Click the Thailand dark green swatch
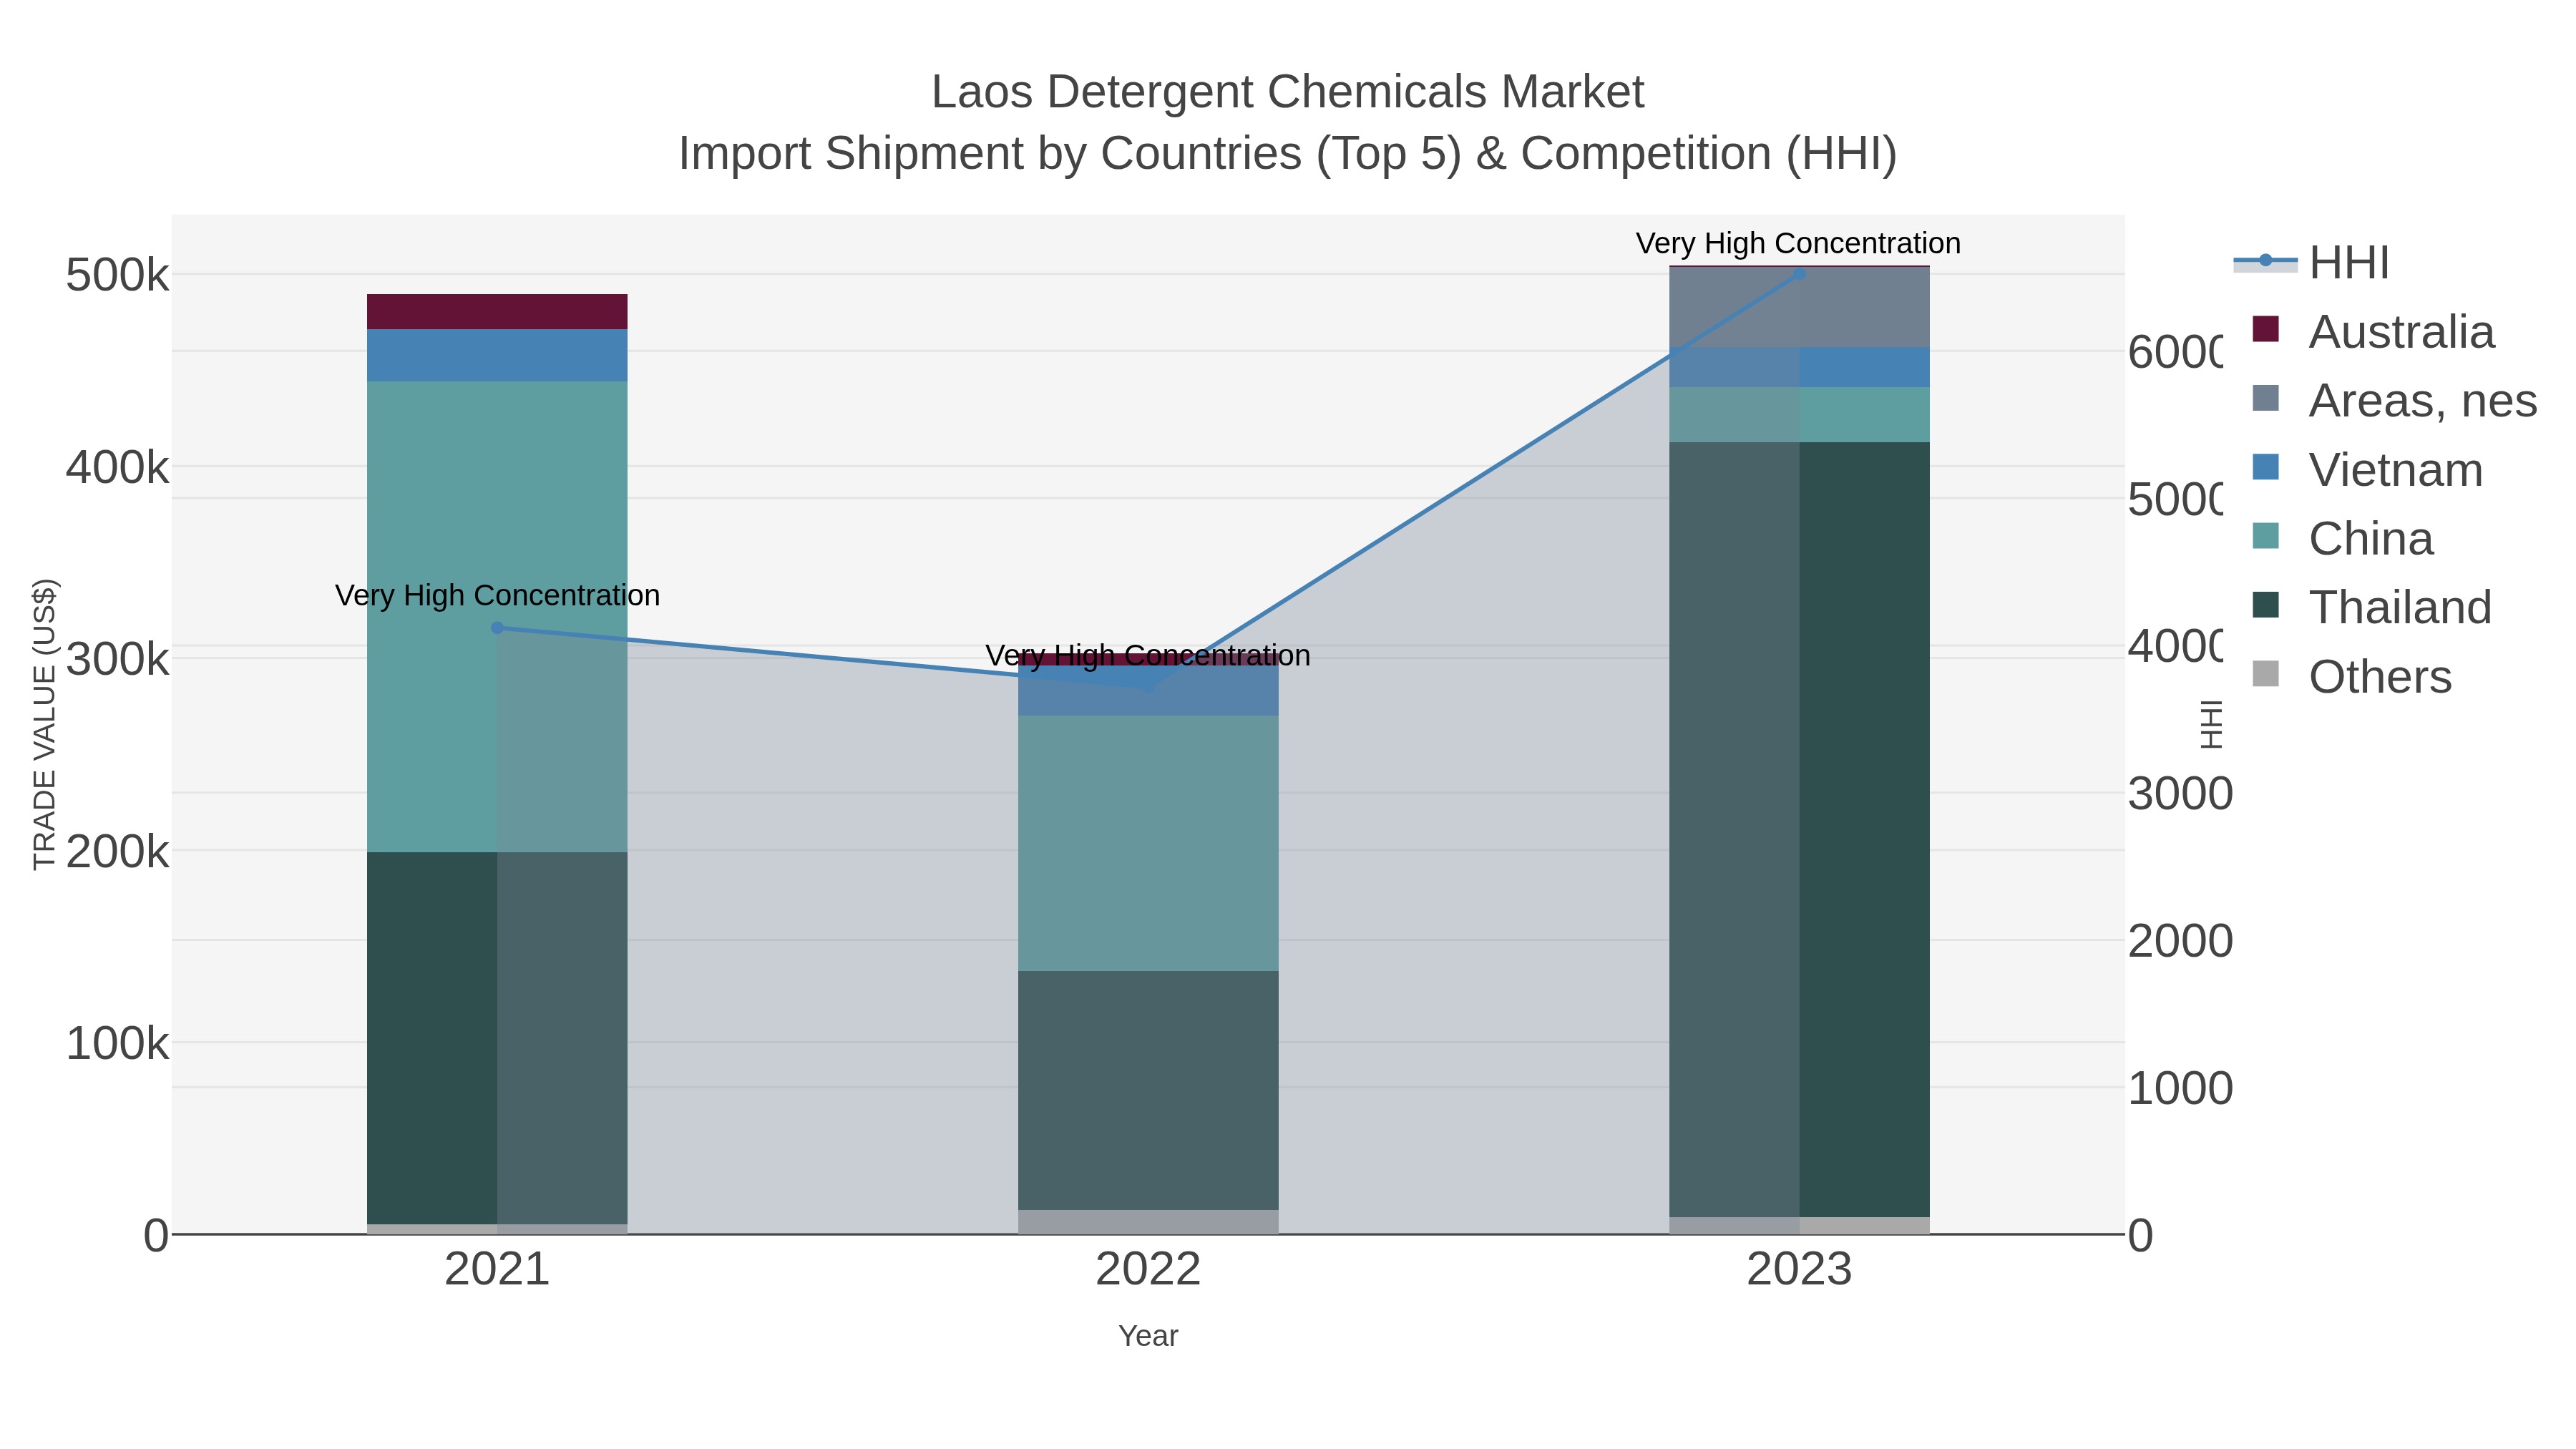This screenshot has width=2576, height=1449. point(2265,605)
